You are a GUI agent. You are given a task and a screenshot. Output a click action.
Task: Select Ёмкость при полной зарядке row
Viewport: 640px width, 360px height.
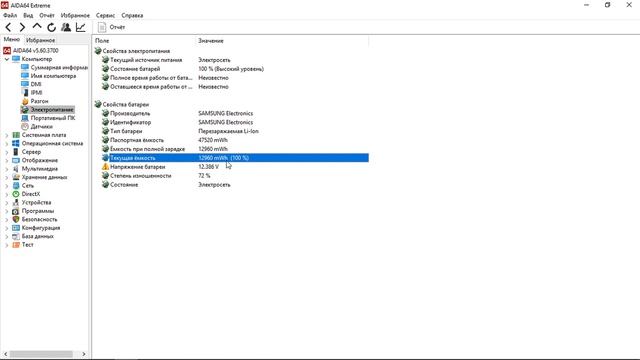[231, 149]
